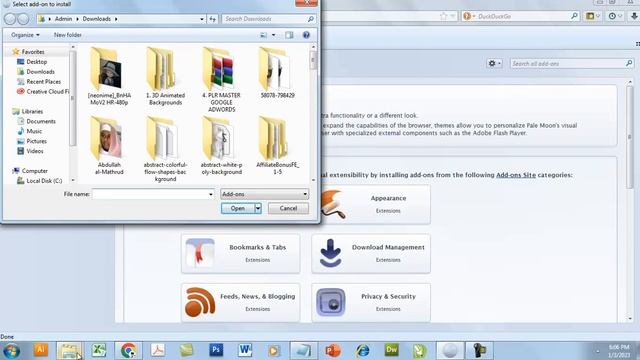This screenshot has width=640, height=360.
Task: Open Dreamweaver from the taskbar
Action: (391, 350)
